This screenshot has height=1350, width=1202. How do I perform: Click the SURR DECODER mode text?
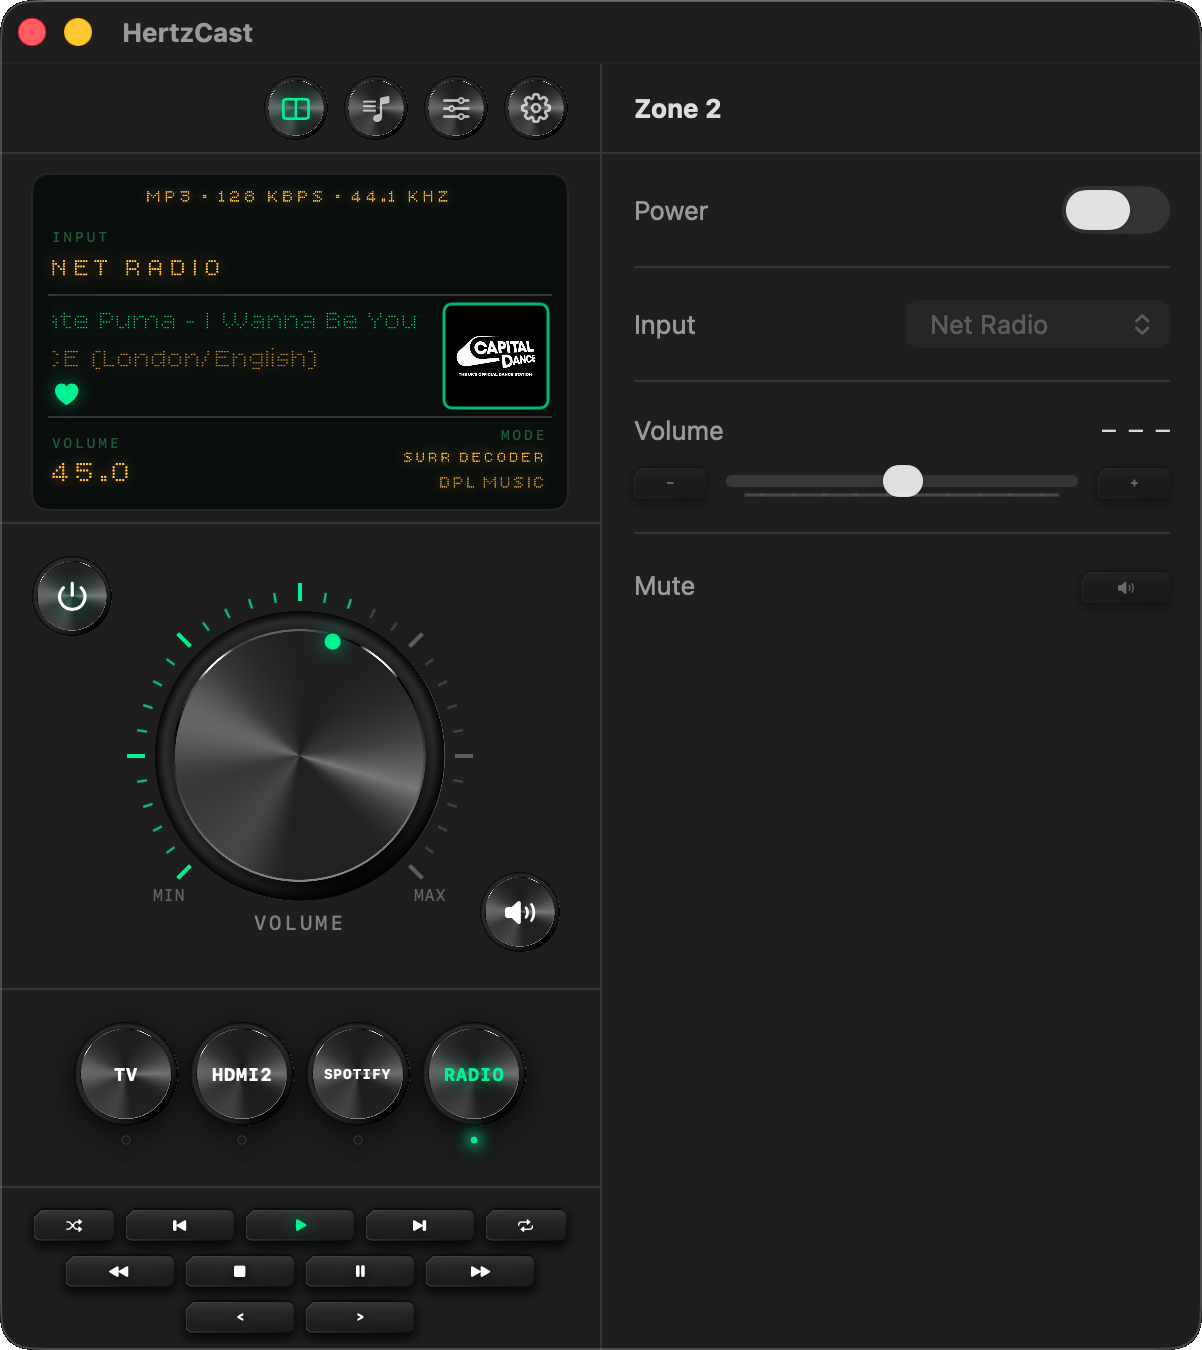pyautogui.click(x=473, y=457)
